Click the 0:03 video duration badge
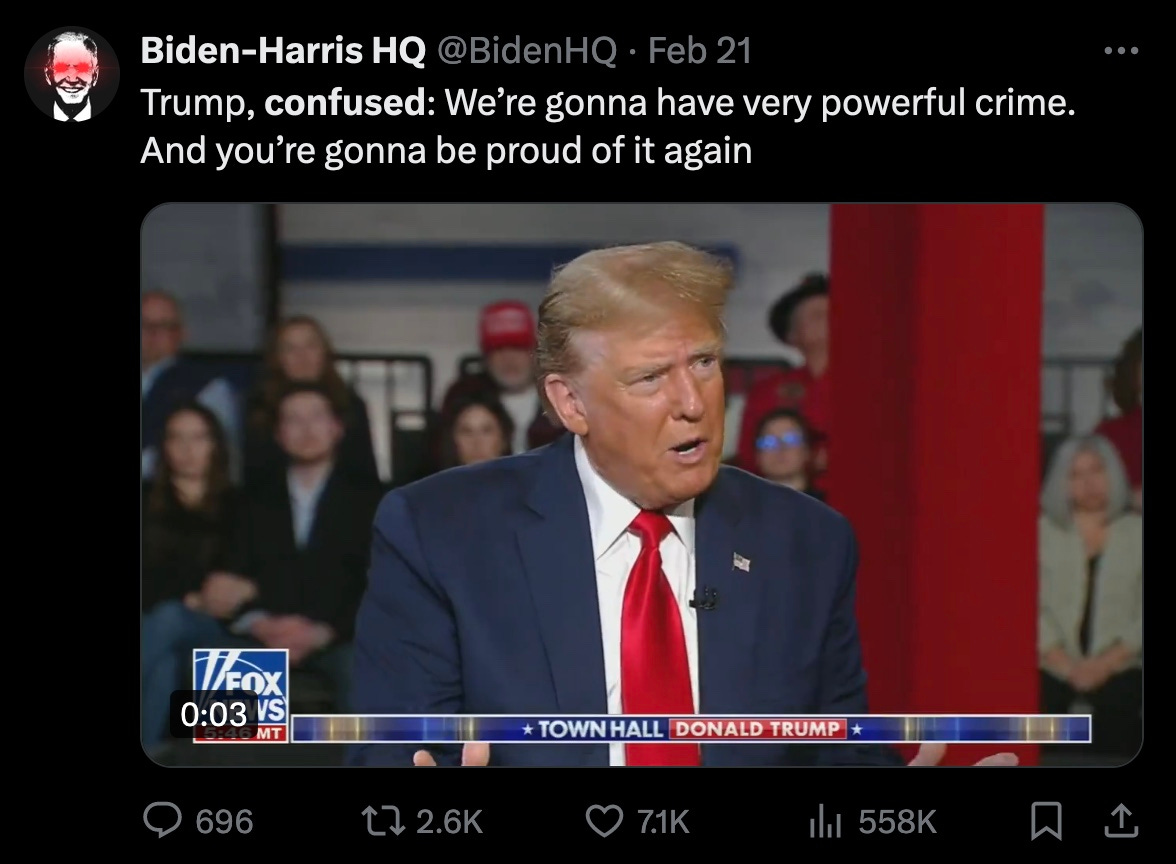This screenshot has height=864, width=1176. pos(214,714)
